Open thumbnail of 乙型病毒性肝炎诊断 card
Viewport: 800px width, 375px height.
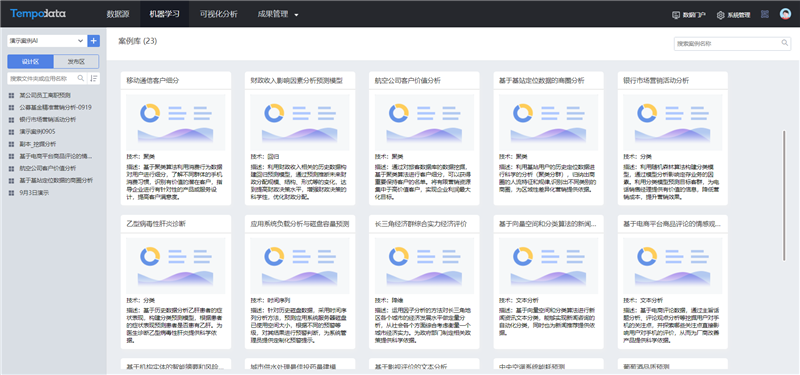point(176,265)
